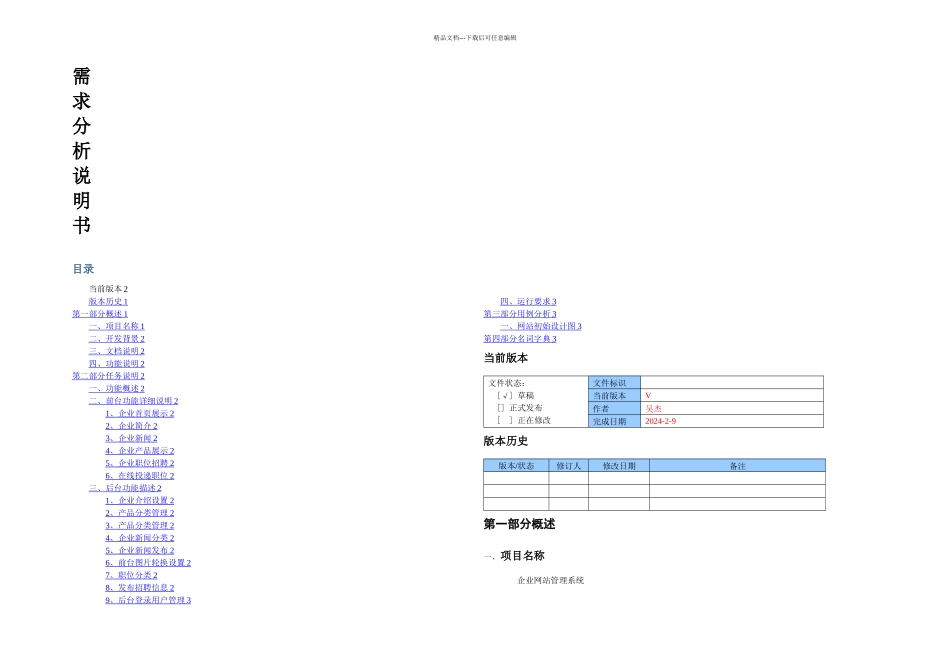
Task: Follow the 9、后台登录用户管理 link
Action: click(x=148, y=600)
